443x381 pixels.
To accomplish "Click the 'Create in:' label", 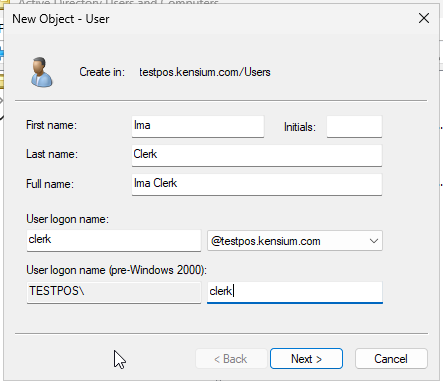I will tap(102, 72).
